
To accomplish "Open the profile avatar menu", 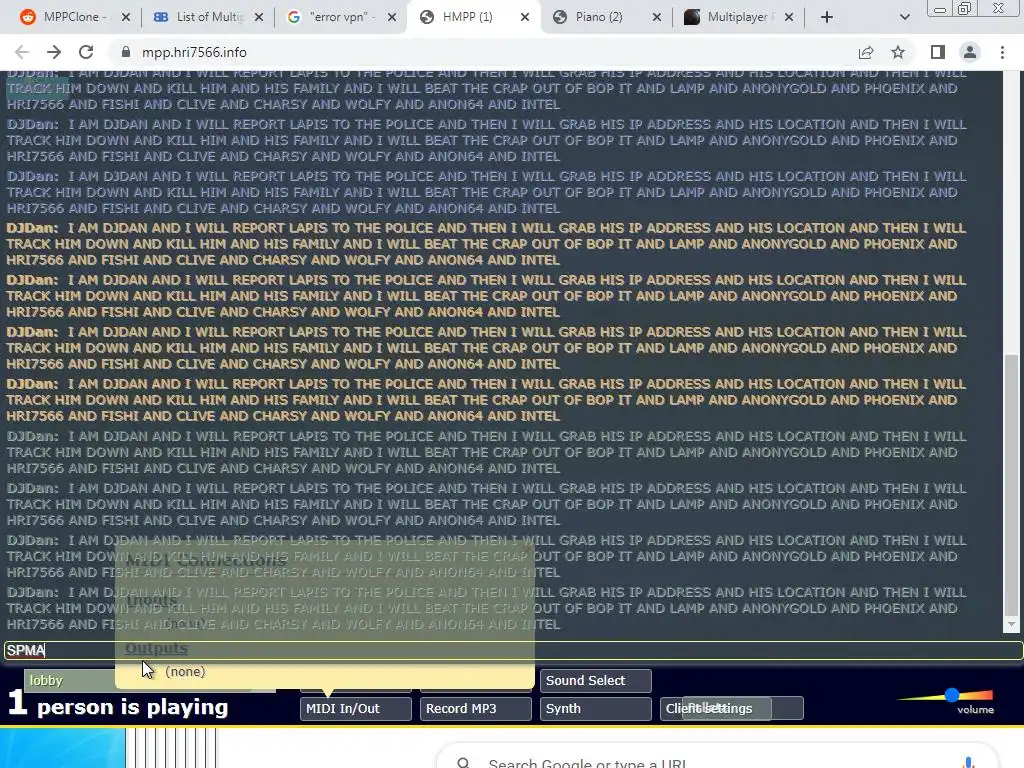I will click(970, 52).
